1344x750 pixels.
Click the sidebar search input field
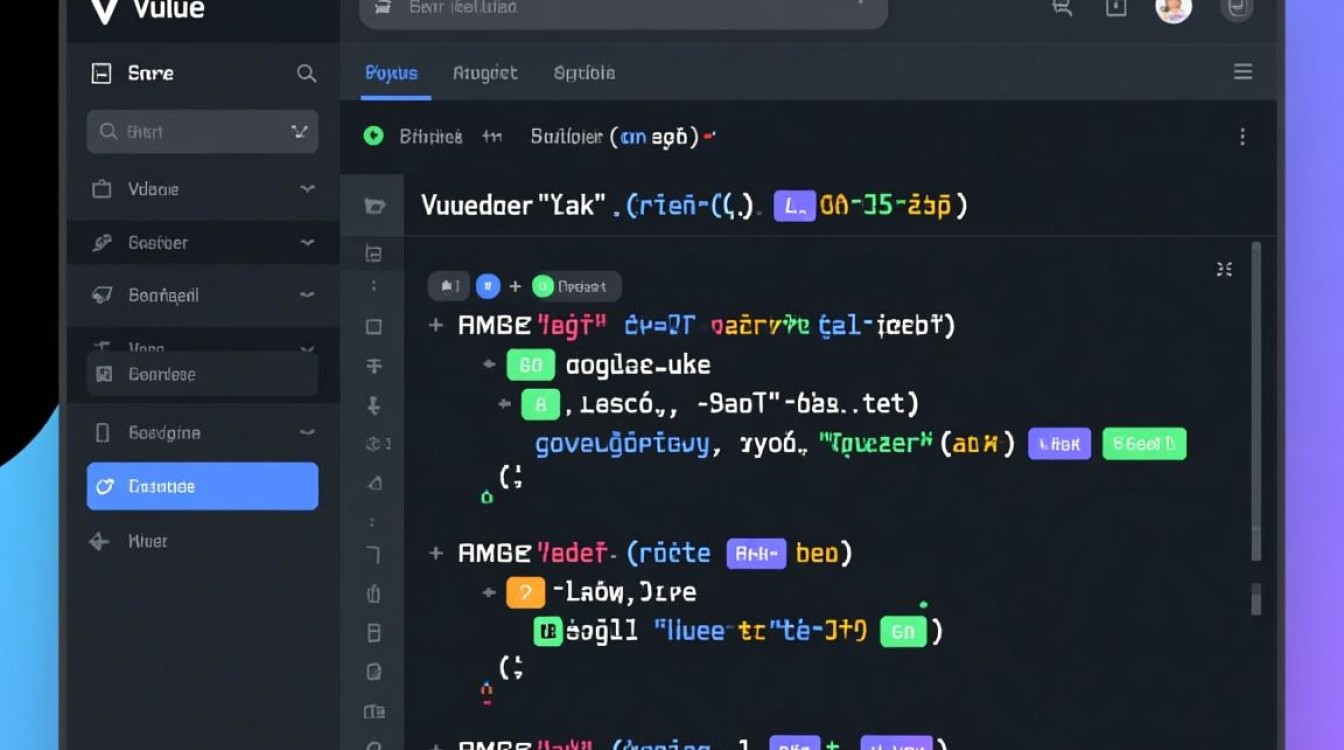pyautogui.click(x=202, y=132)
